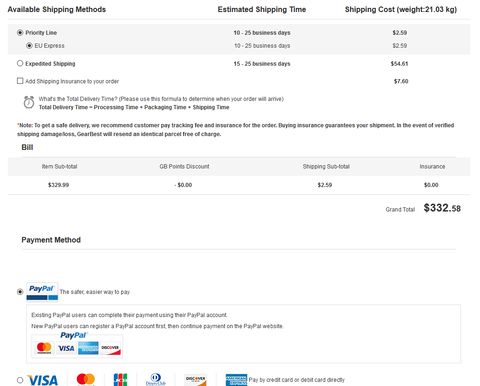The height and width of the screenshot is (386, 480).
Task: Select Expedited Shipping radio button
Action: (x=20, y=63)
